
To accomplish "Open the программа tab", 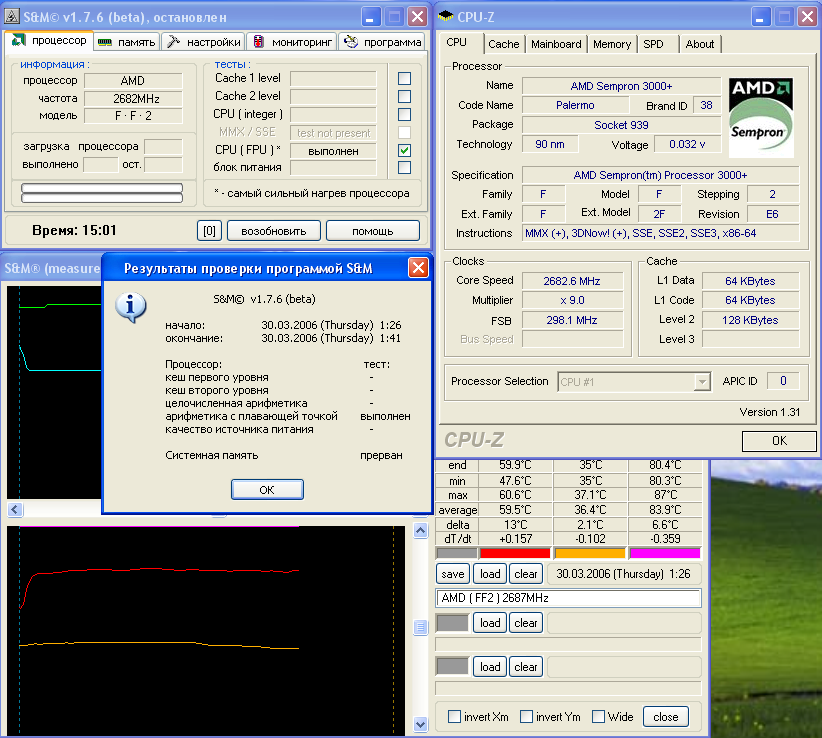I will (x=382, y=42).
